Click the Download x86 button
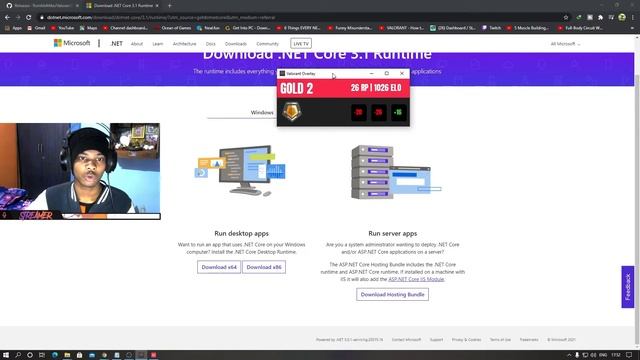640x360 pixels. (x=264, y=267)
